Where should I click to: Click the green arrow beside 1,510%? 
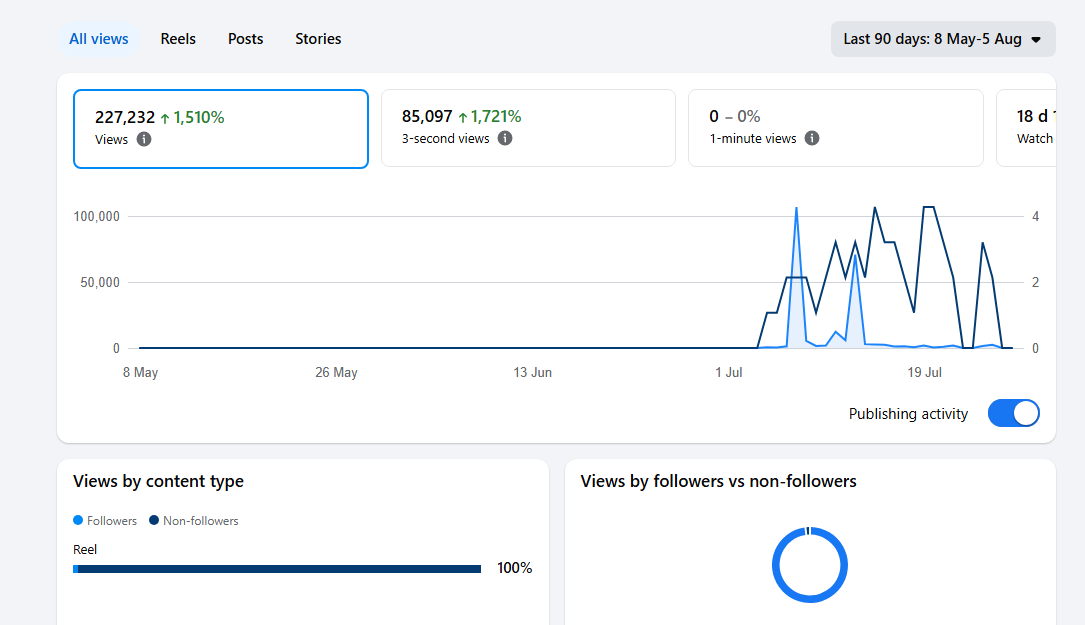165,118
